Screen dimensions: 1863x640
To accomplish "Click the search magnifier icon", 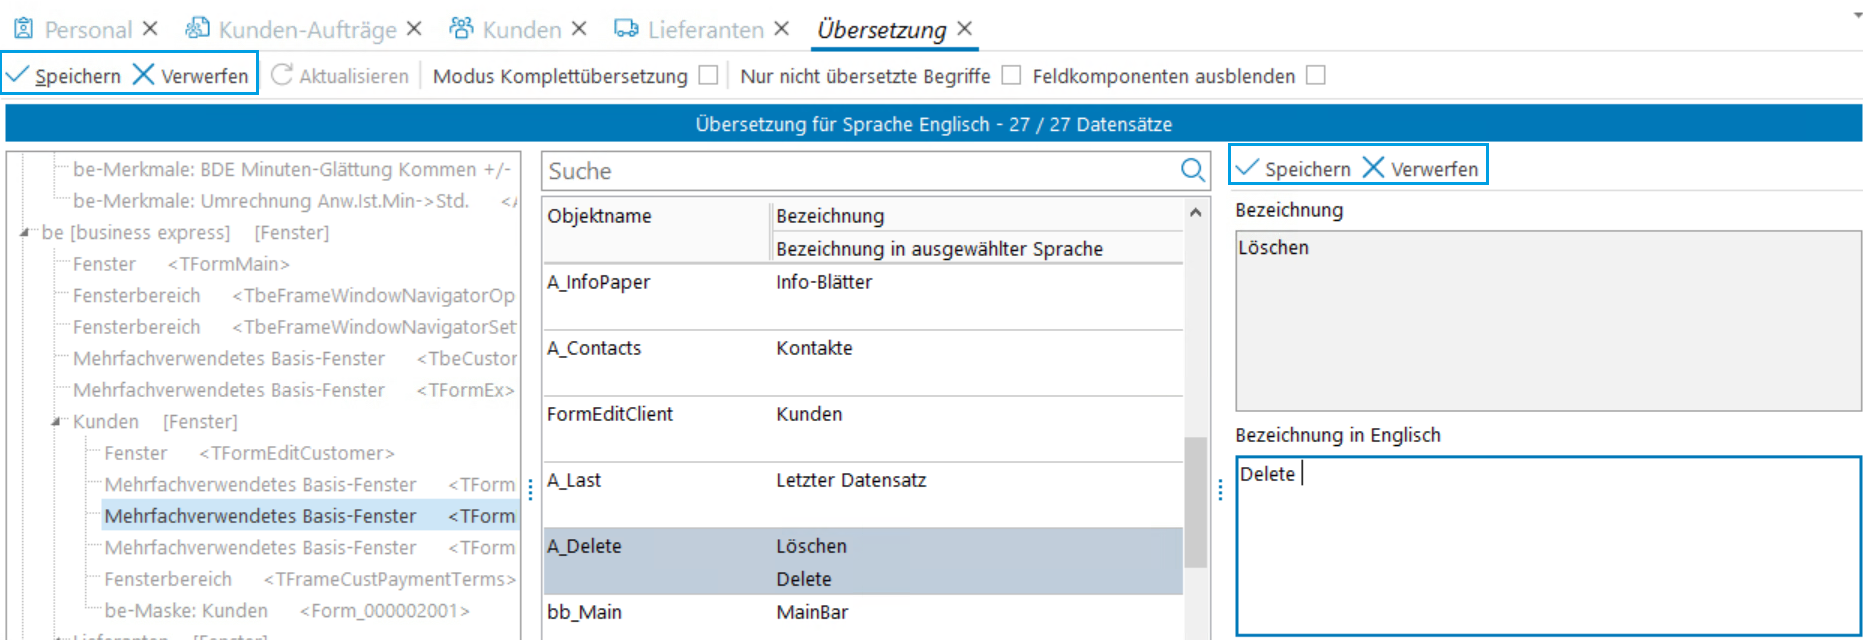I will pyautogui.click(x=1192, y=170).
